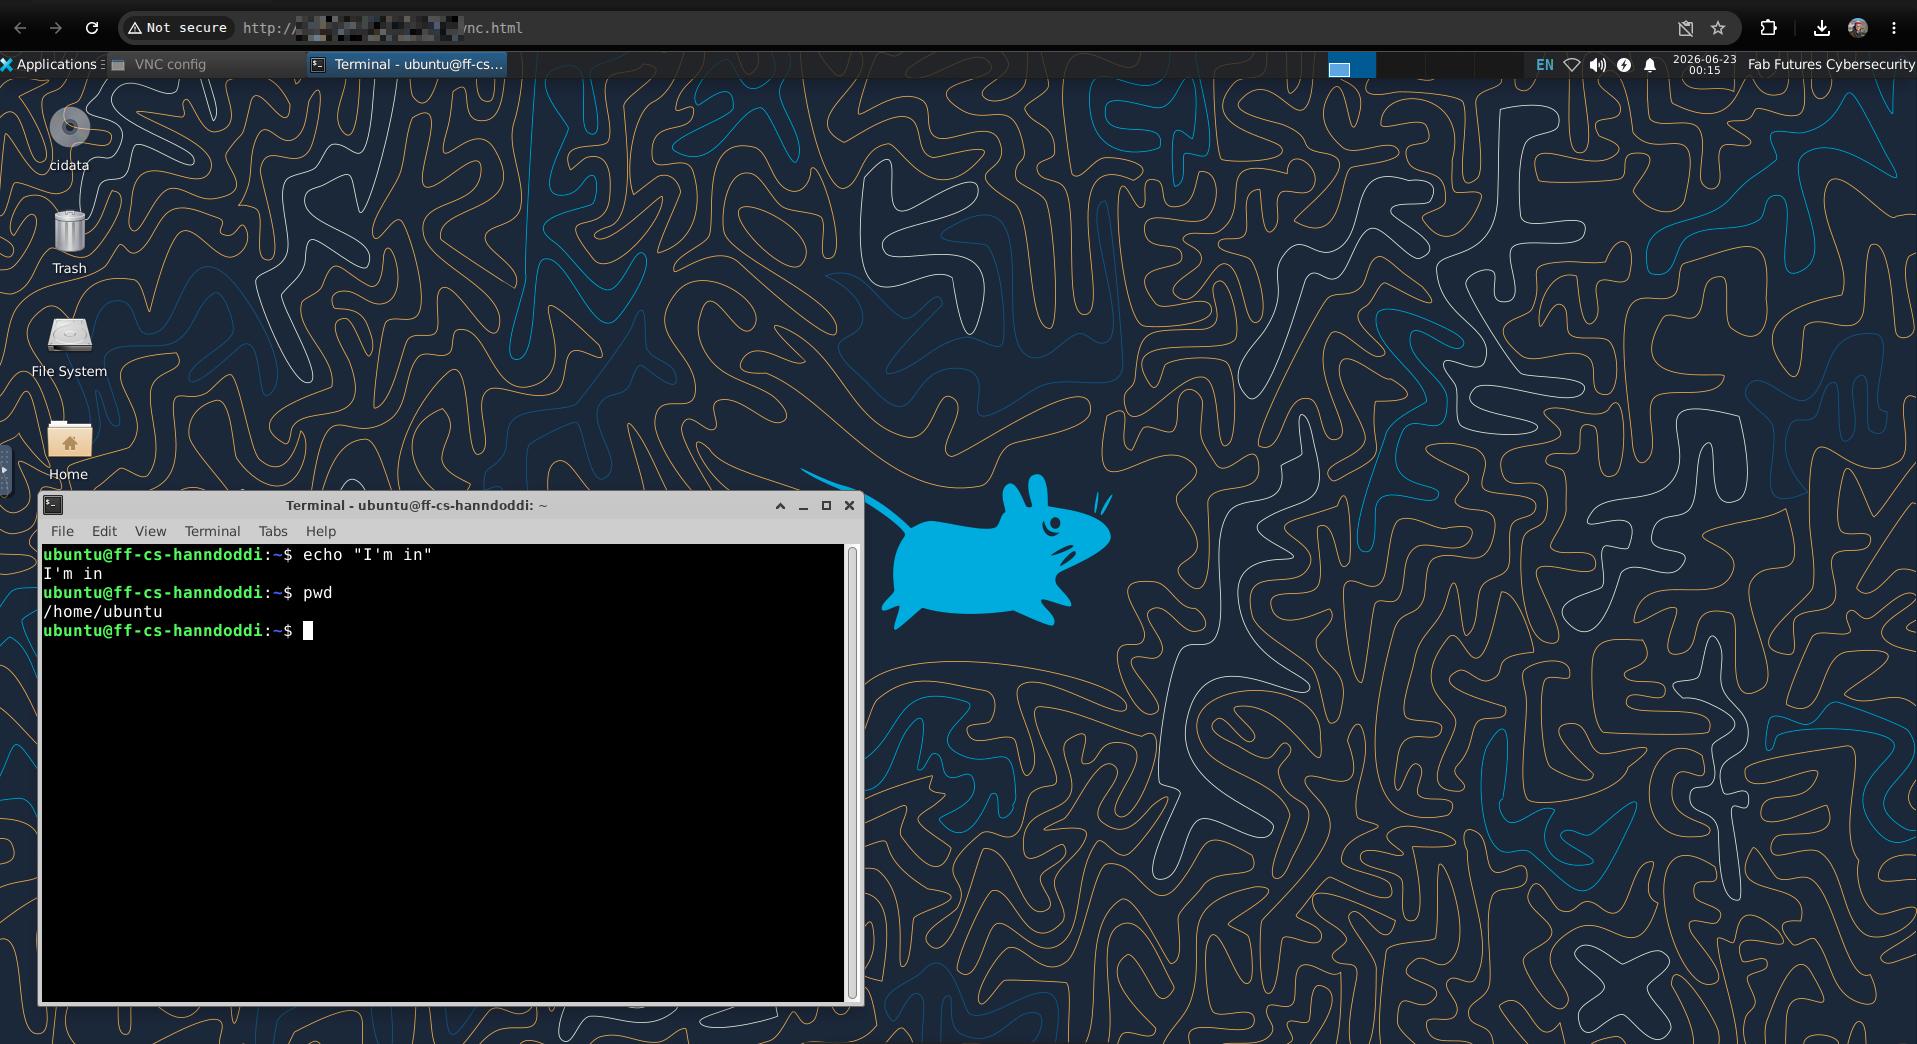Go back in the browser

pos(20,28)
